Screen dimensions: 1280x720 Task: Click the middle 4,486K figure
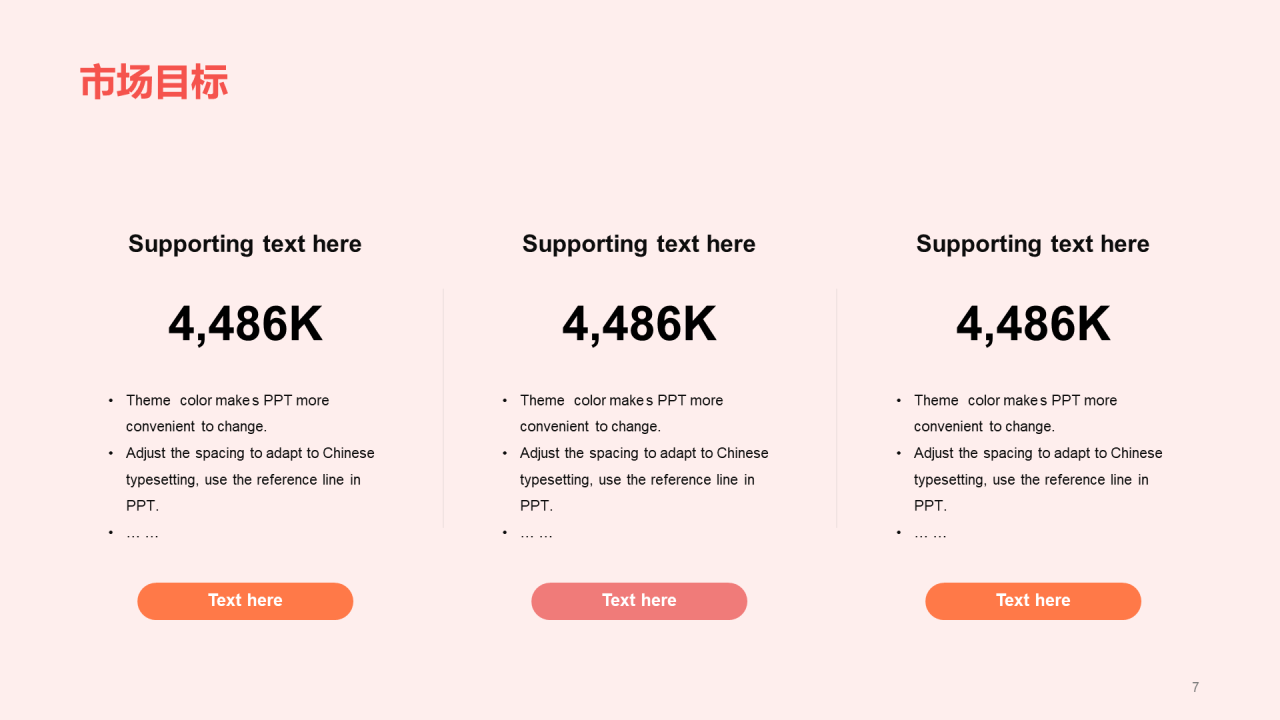click(x=639, y=324)
